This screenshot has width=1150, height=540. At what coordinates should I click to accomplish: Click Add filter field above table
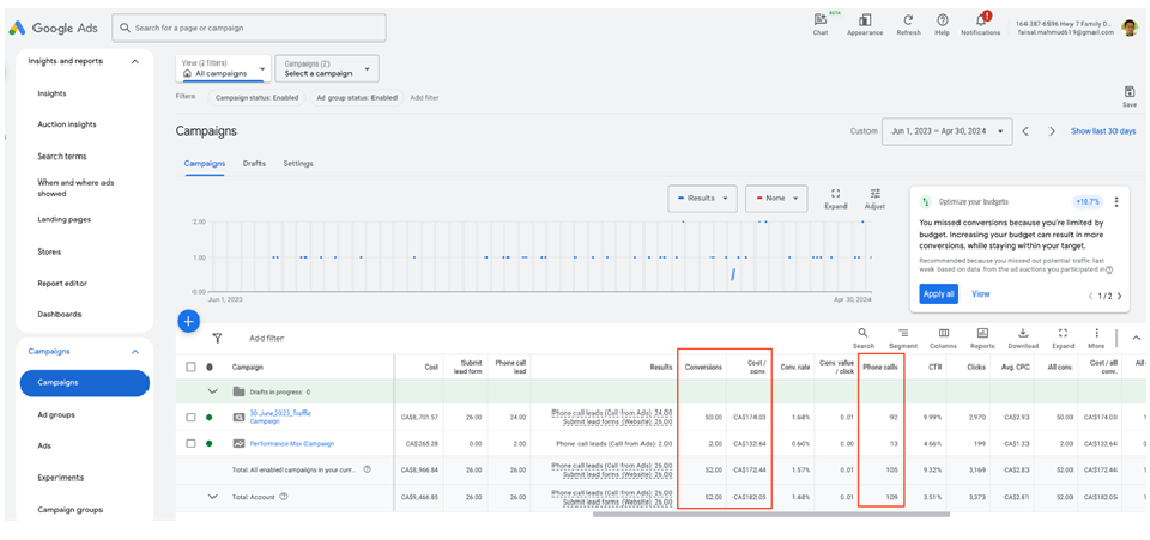[x=267, y=338]
